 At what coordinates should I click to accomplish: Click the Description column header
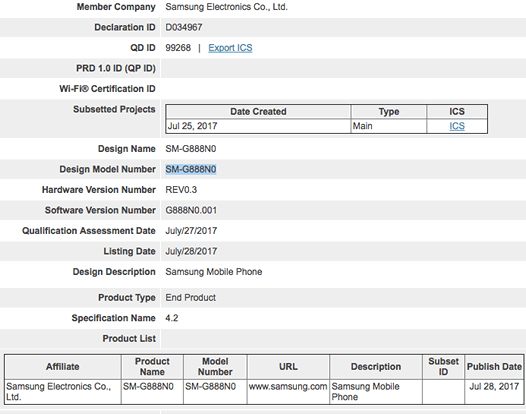coord(376,367)
